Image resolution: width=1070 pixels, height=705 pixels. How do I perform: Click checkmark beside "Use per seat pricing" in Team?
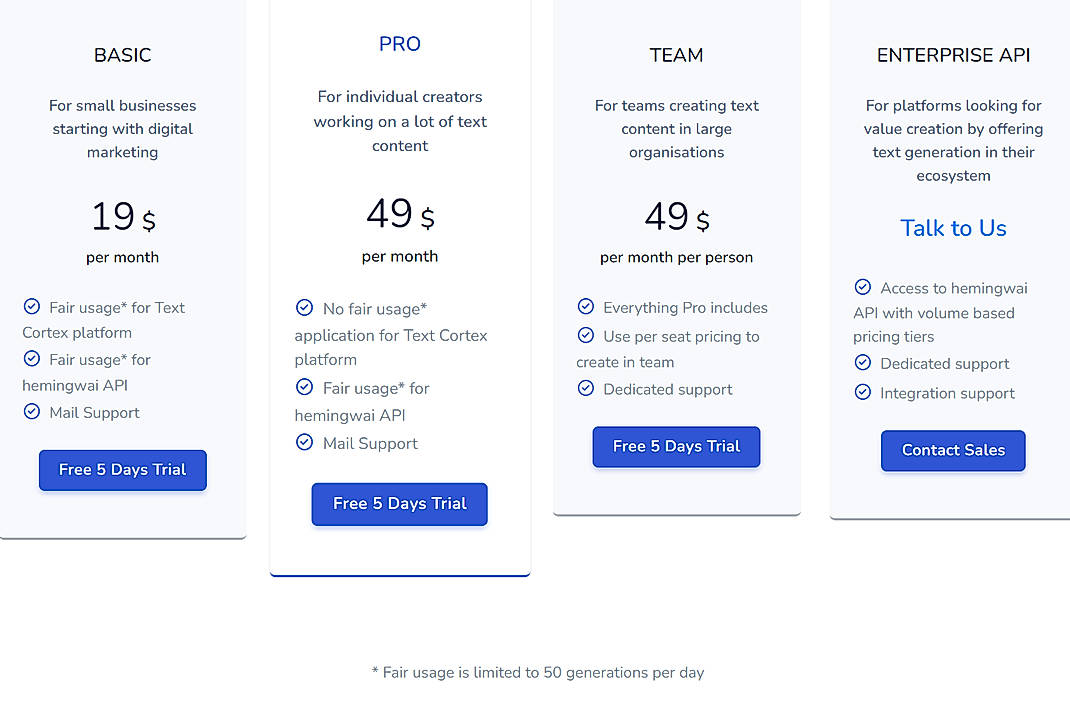click(585, 335)
